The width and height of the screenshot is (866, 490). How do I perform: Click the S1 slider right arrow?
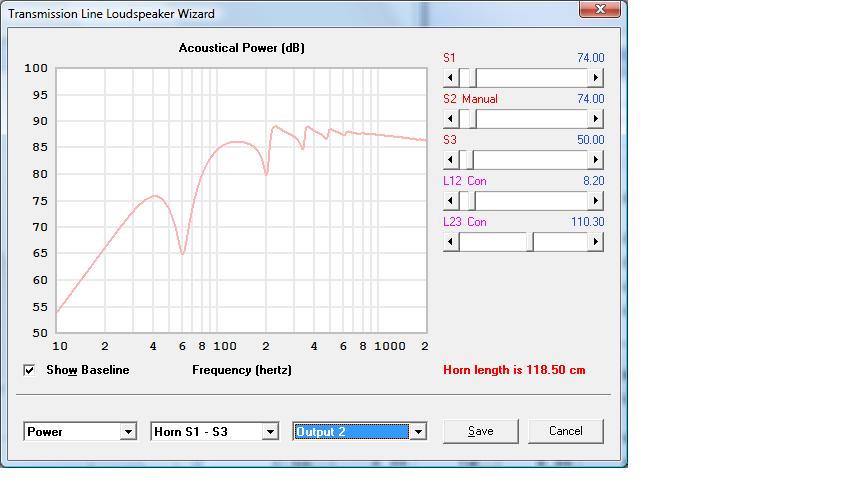[x=595, y=78]
